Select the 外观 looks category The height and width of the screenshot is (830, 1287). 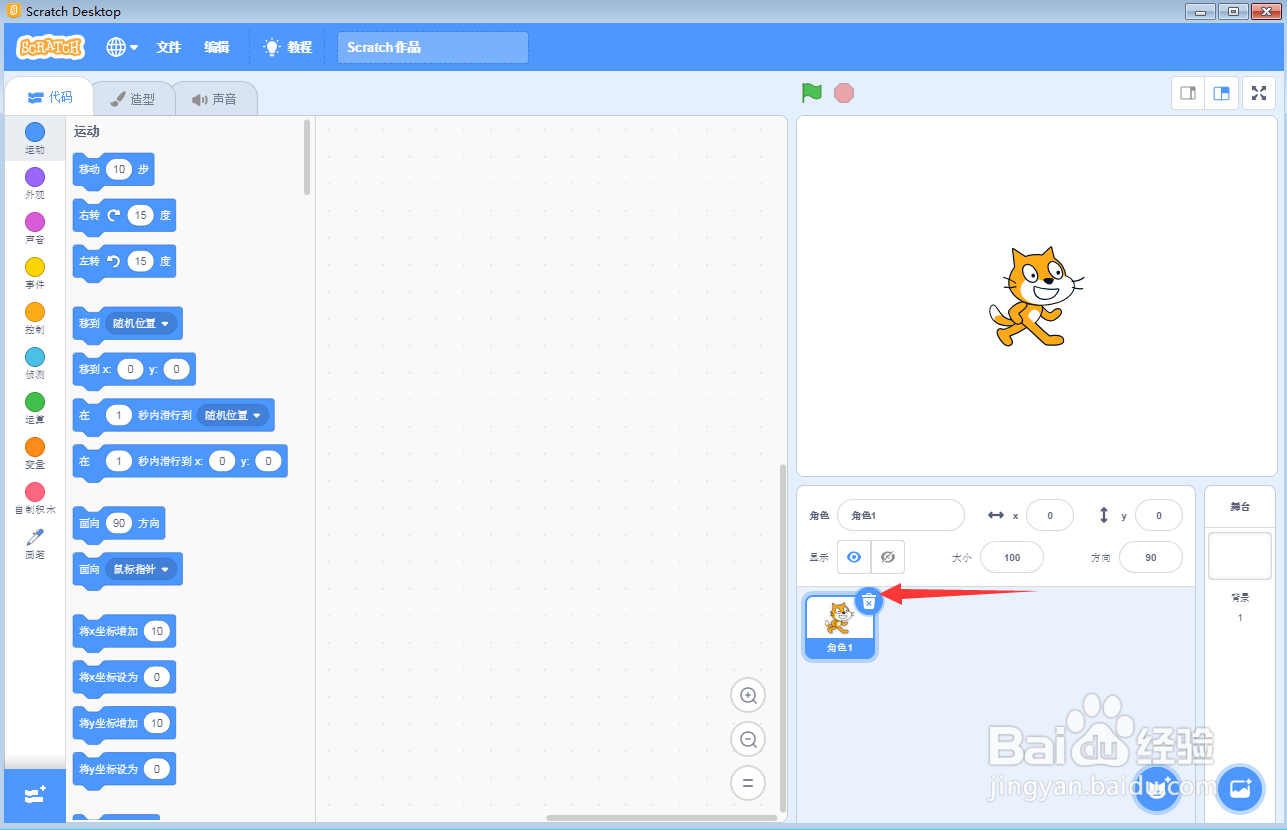[x=35, y=183]
